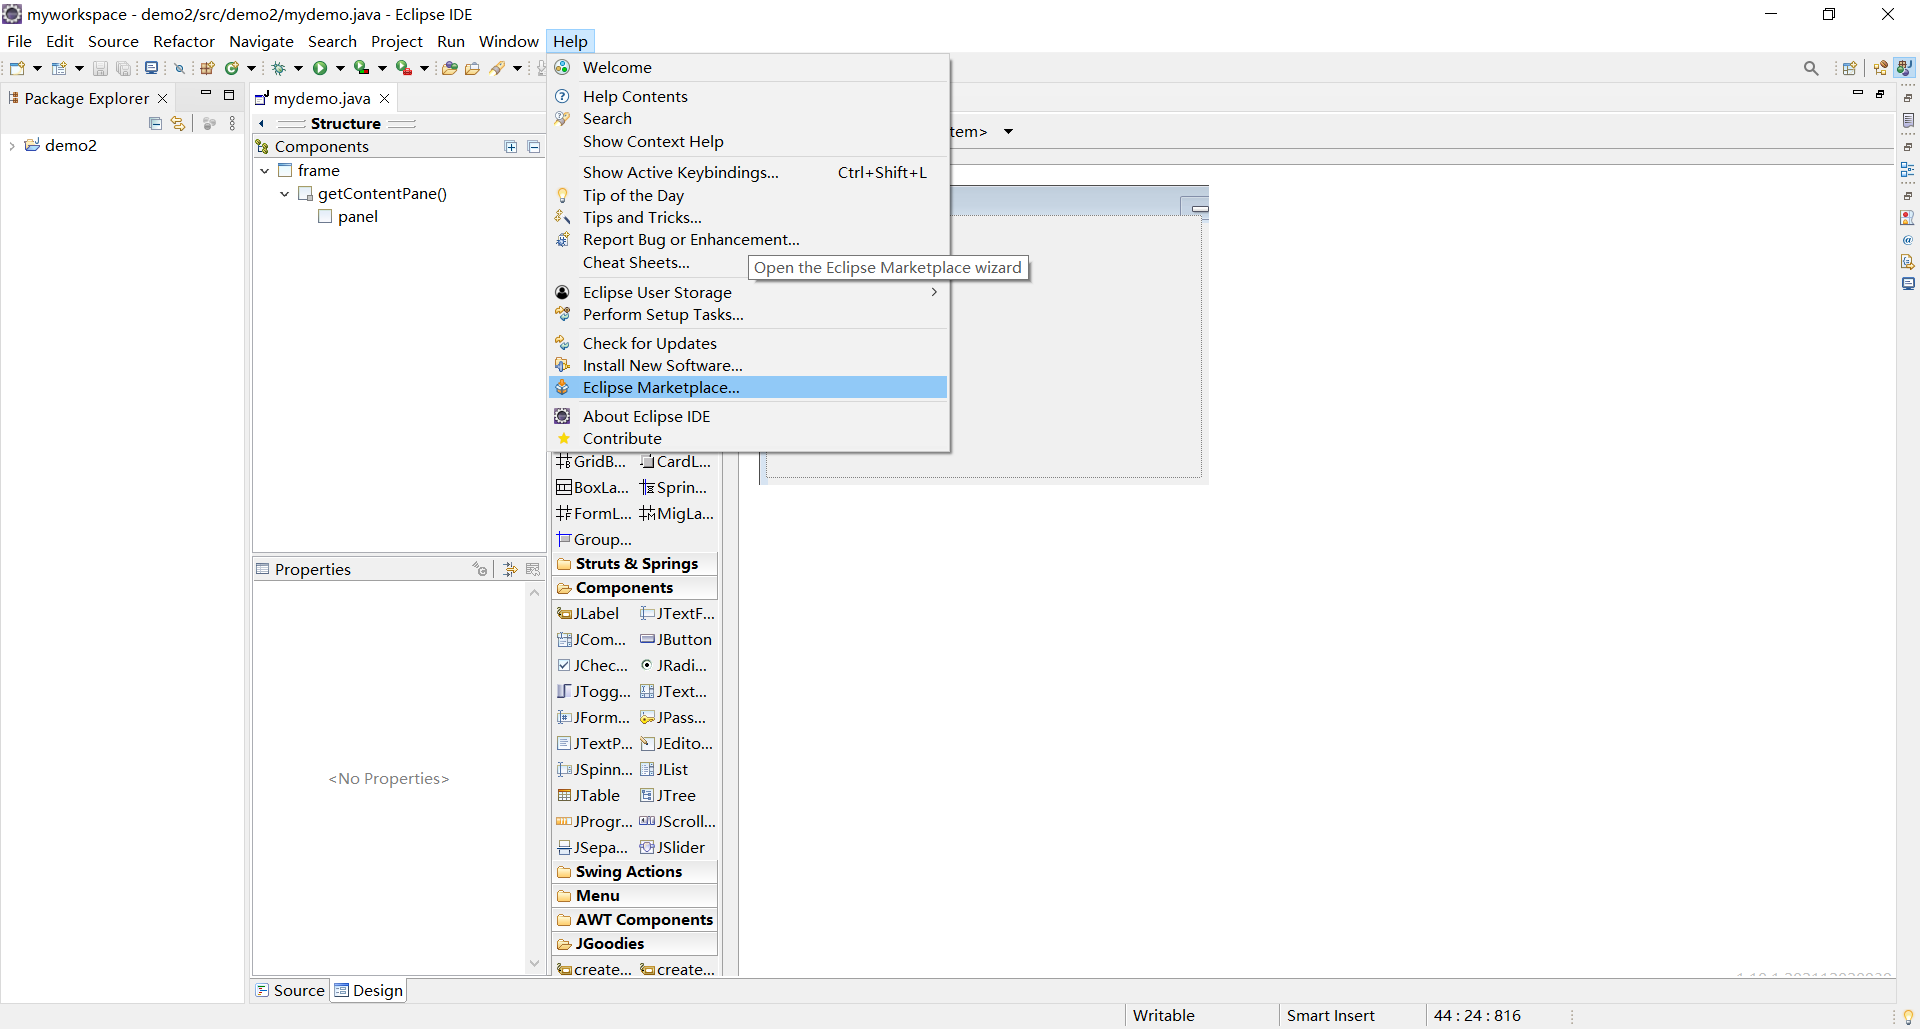Minimize the Package Explorer view
Screen dimensions: 1920x1029
[x=206, y=93]
